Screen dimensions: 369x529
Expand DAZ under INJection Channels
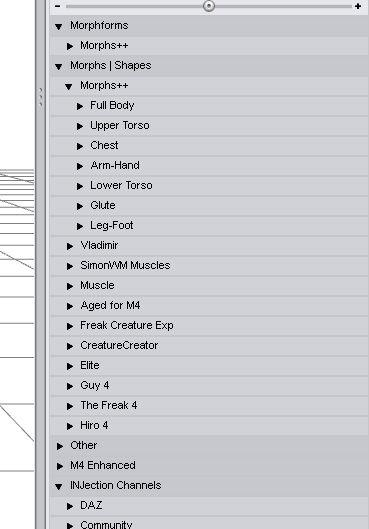point(70,506)
